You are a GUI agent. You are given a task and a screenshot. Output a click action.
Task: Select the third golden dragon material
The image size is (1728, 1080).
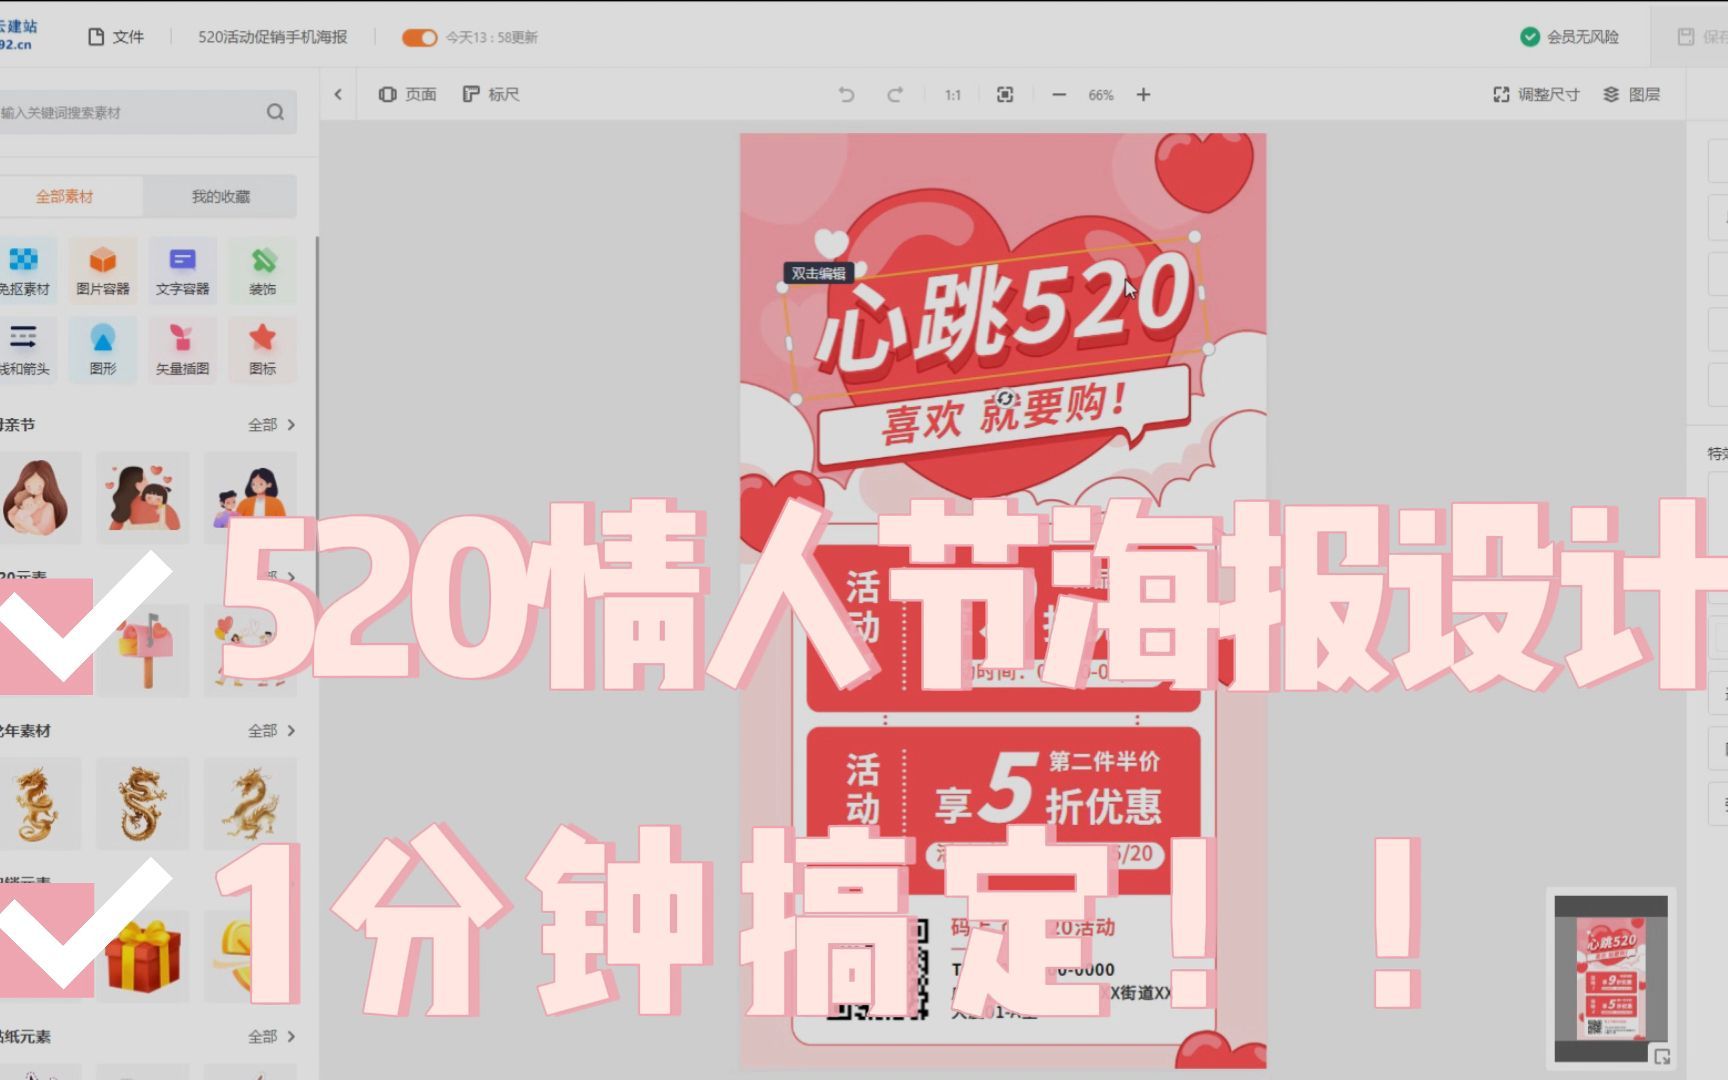251,803
